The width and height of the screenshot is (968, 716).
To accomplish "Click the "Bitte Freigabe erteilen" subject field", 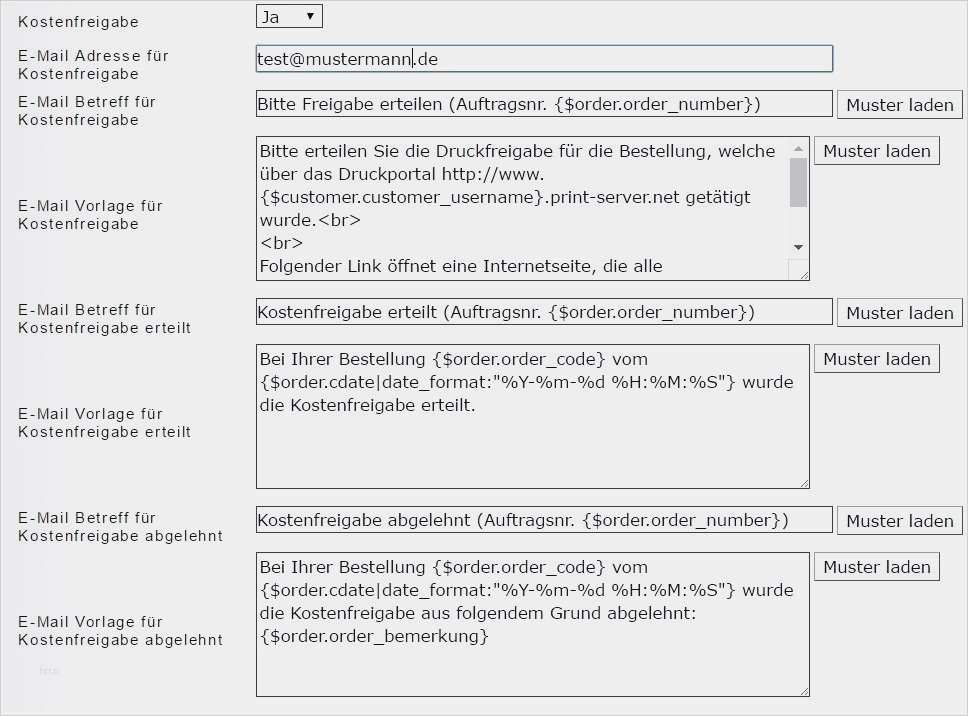I will [x=544, y=103].
